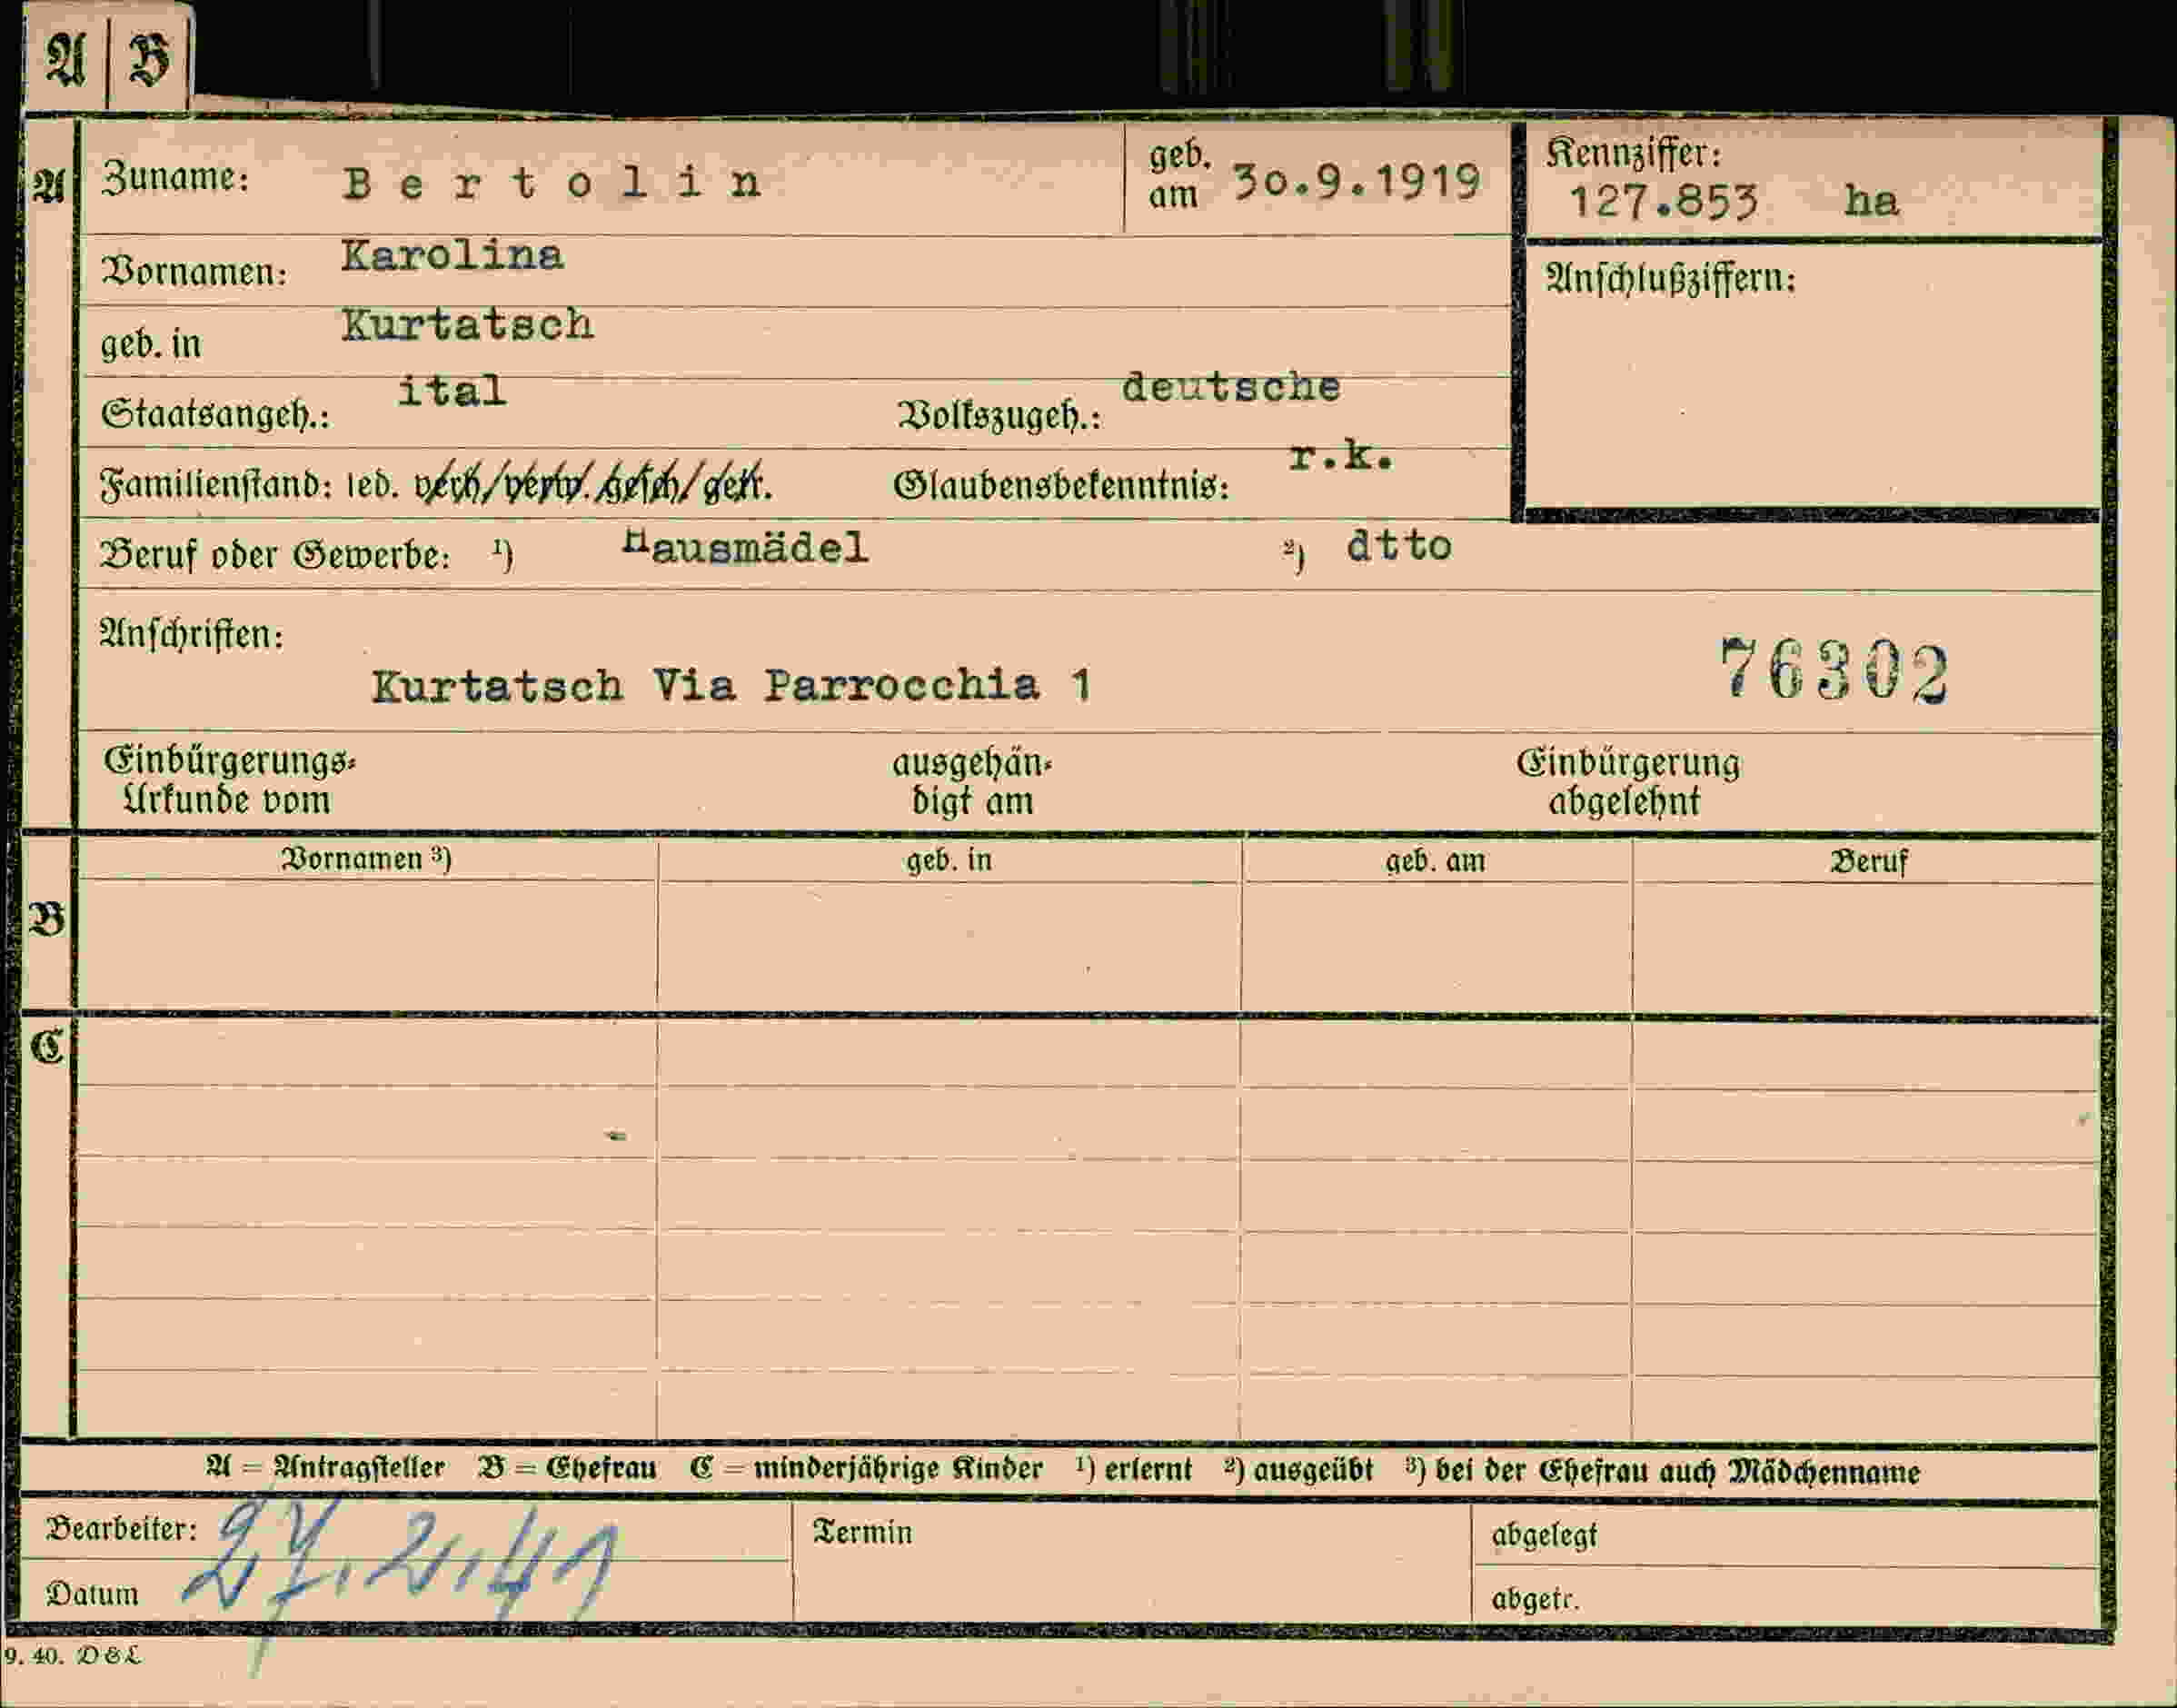Select birthplace 'Kurtatsch' next to 'geb. in'
The image size is (2177, 1708).
467,325
